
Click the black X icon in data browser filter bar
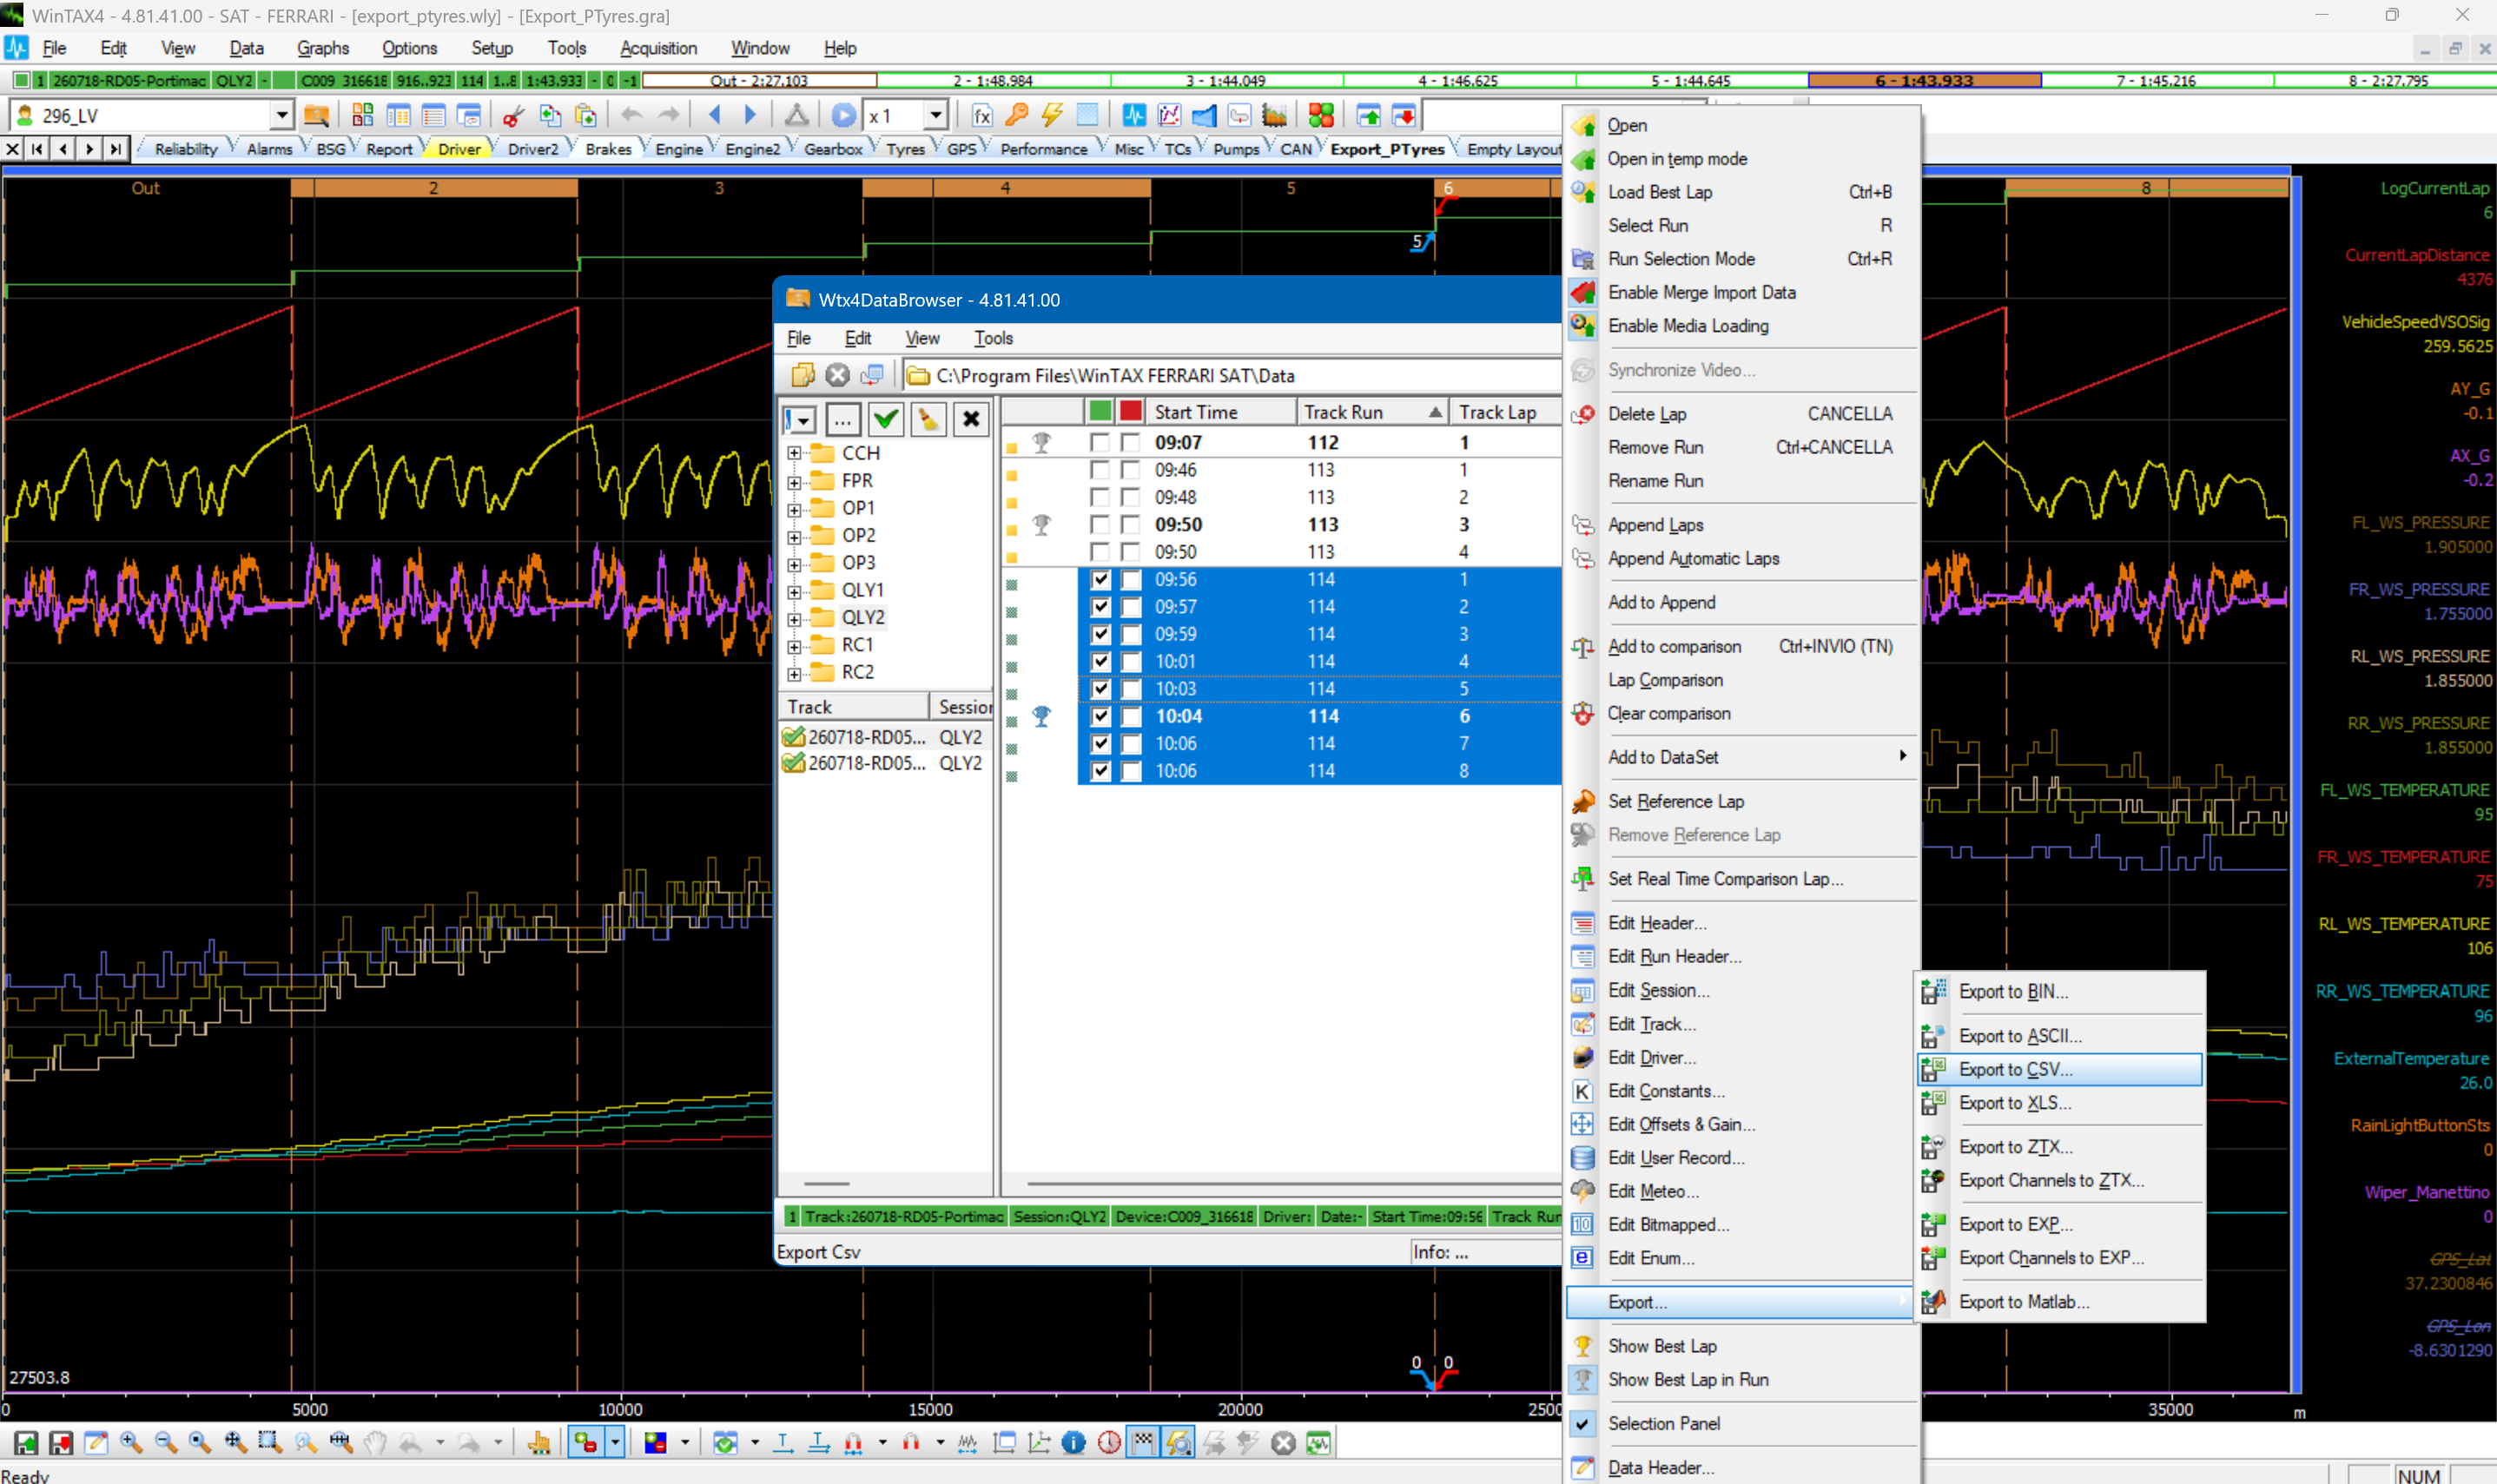point(971,419)
